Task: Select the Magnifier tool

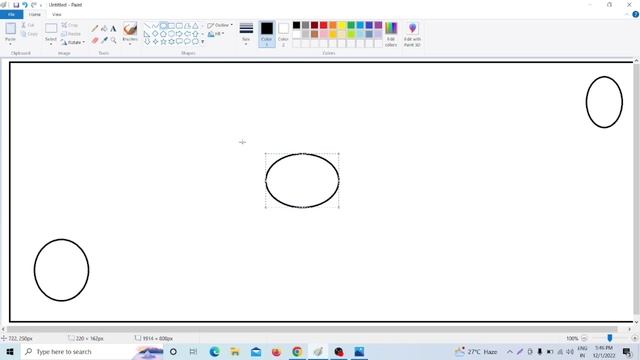Action: (113, 40)
